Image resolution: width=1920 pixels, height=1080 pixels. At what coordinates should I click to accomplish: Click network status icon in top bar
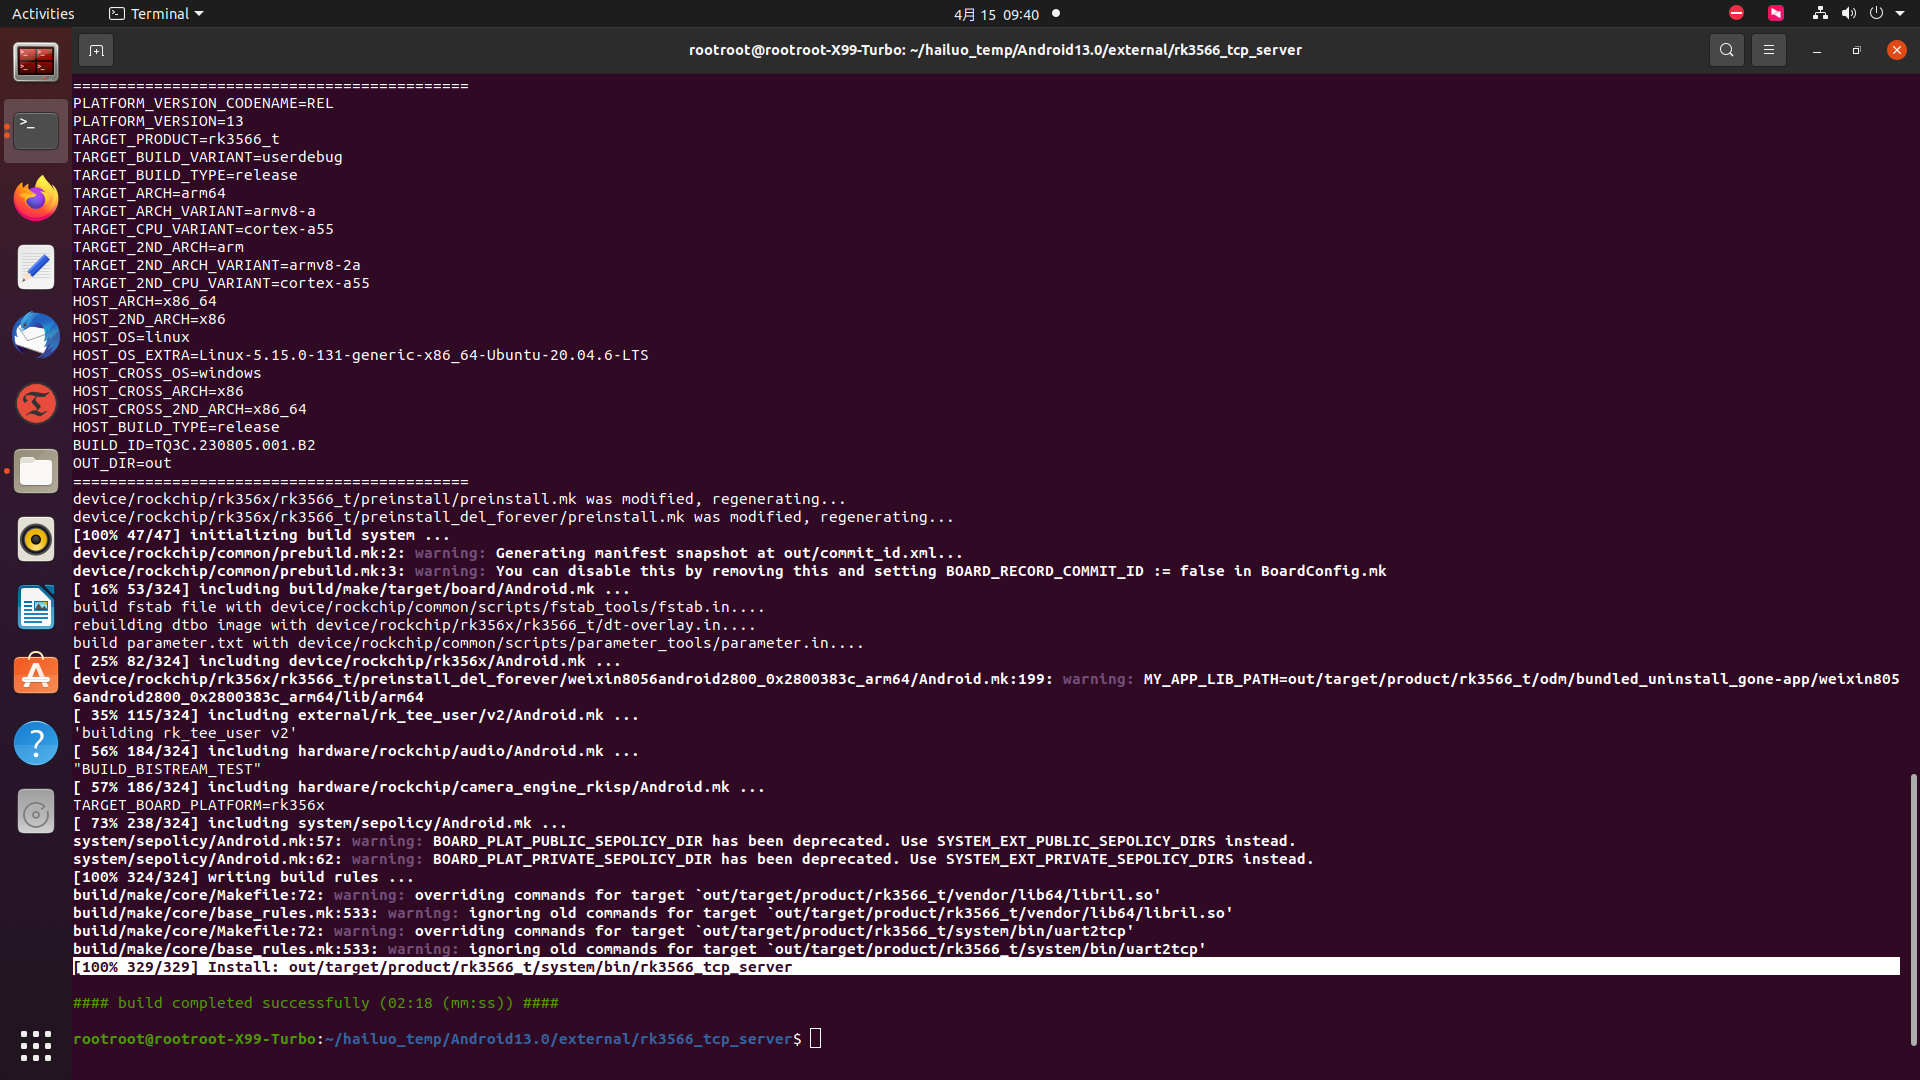tap(1819, 14)
